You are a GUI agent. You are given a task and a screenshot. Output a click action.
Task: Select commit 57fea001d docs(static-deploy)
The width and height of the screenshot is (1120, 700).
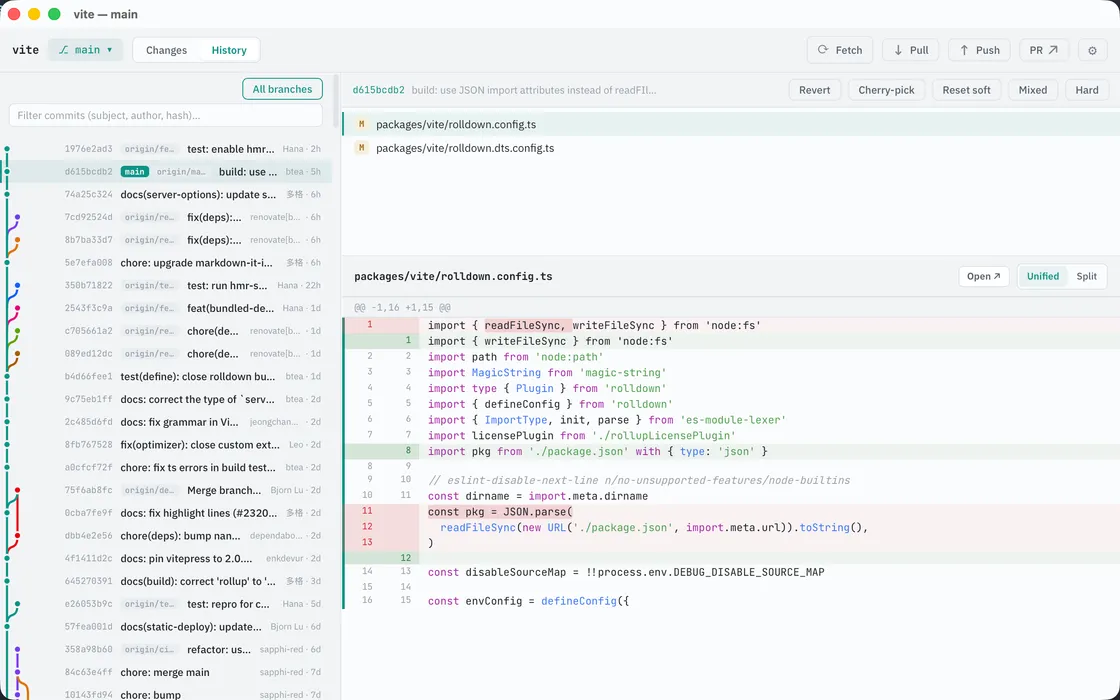[166, 626]
